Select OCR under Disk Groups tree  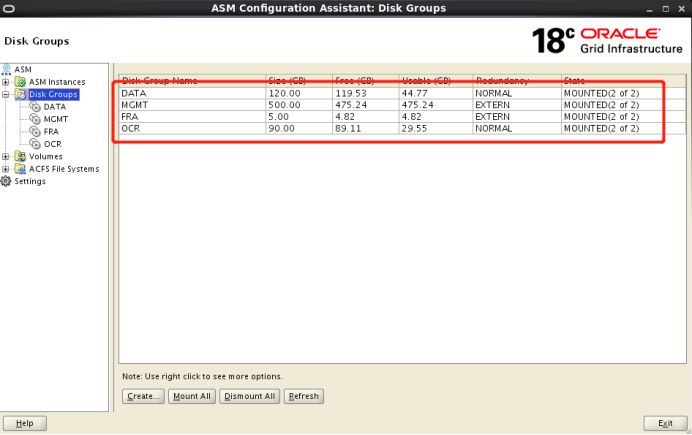click(x=53, y=144)
